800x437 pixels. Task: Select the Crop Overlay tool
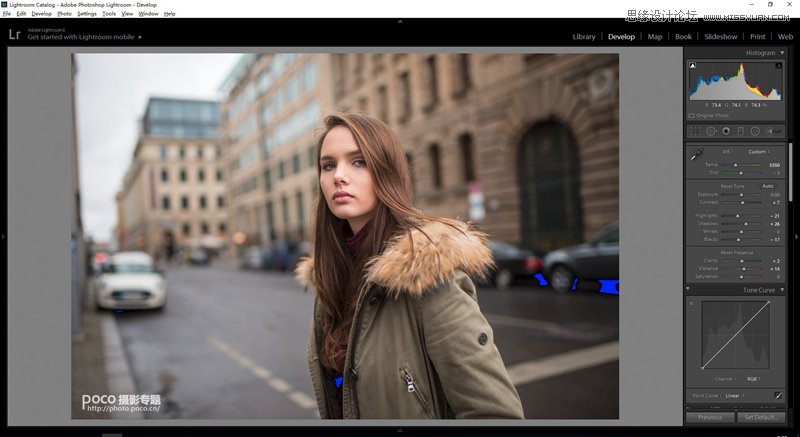(x=695, y=131)
